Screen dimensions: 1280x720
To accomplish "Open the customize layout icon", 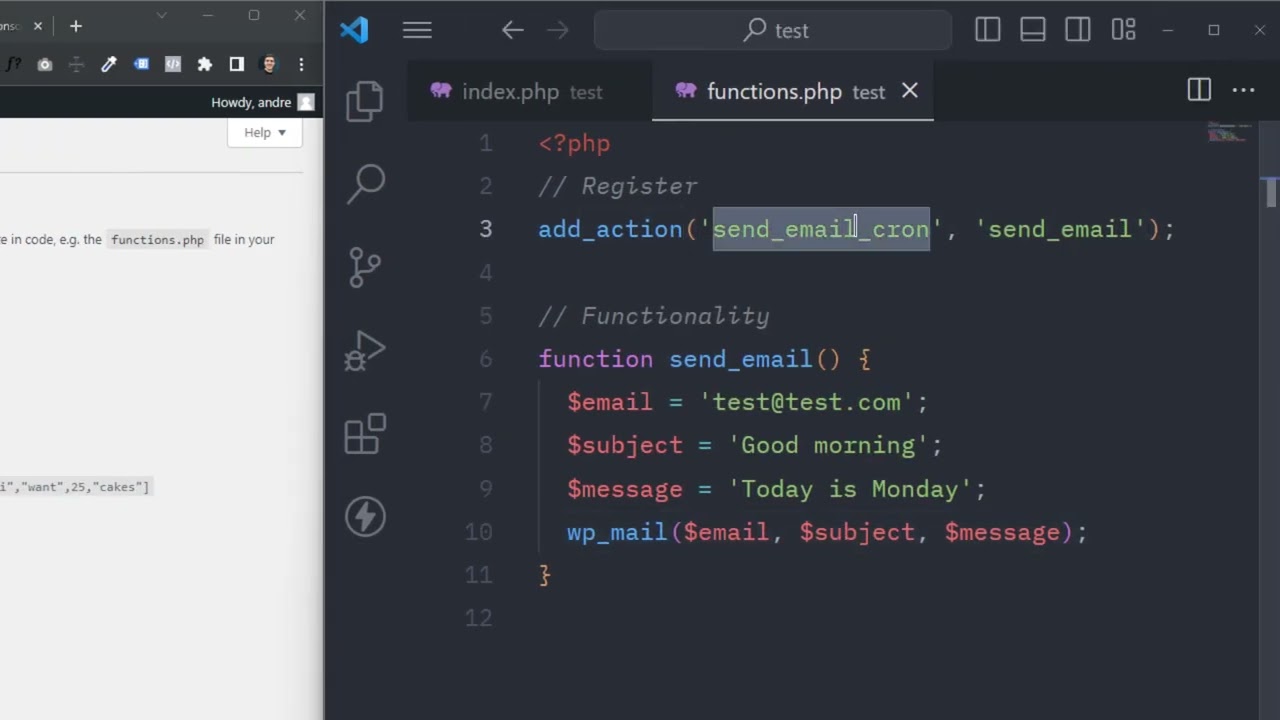I will coord(1123,30).
